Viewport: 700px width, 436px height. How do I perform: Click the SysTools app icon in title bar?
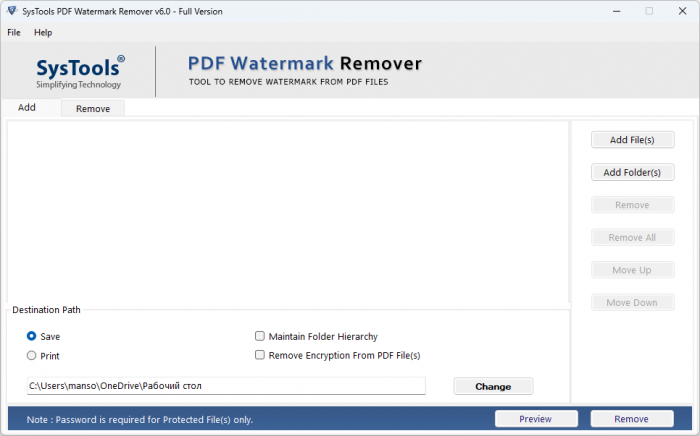point(12,11)
